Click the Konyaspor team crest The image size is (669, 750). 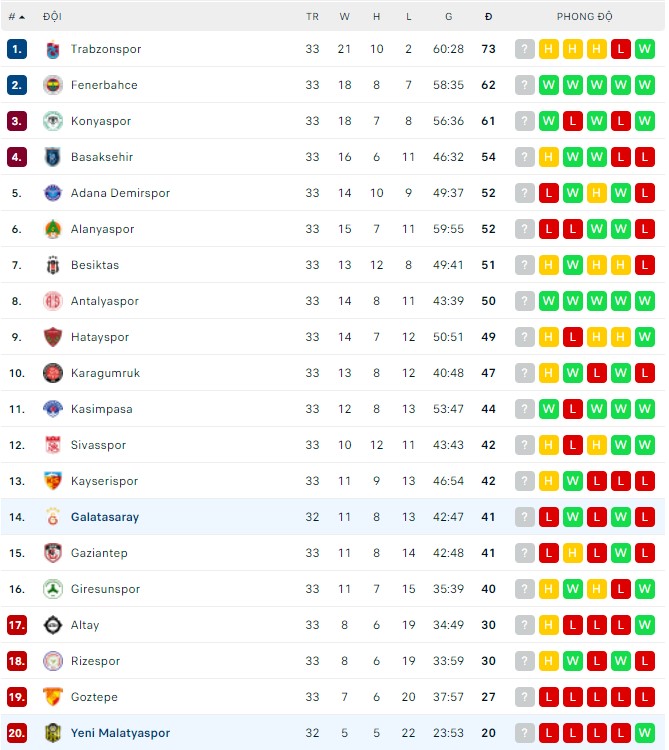53,121
